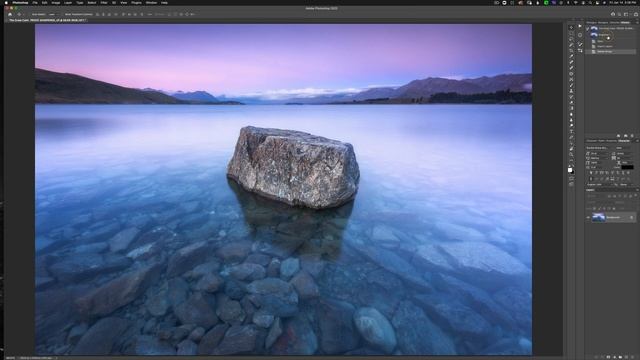The width and height of the screenshot is (640, 360).
Task: Toggle Faux Italic in Character panel
Action: [x=596, y=172]
